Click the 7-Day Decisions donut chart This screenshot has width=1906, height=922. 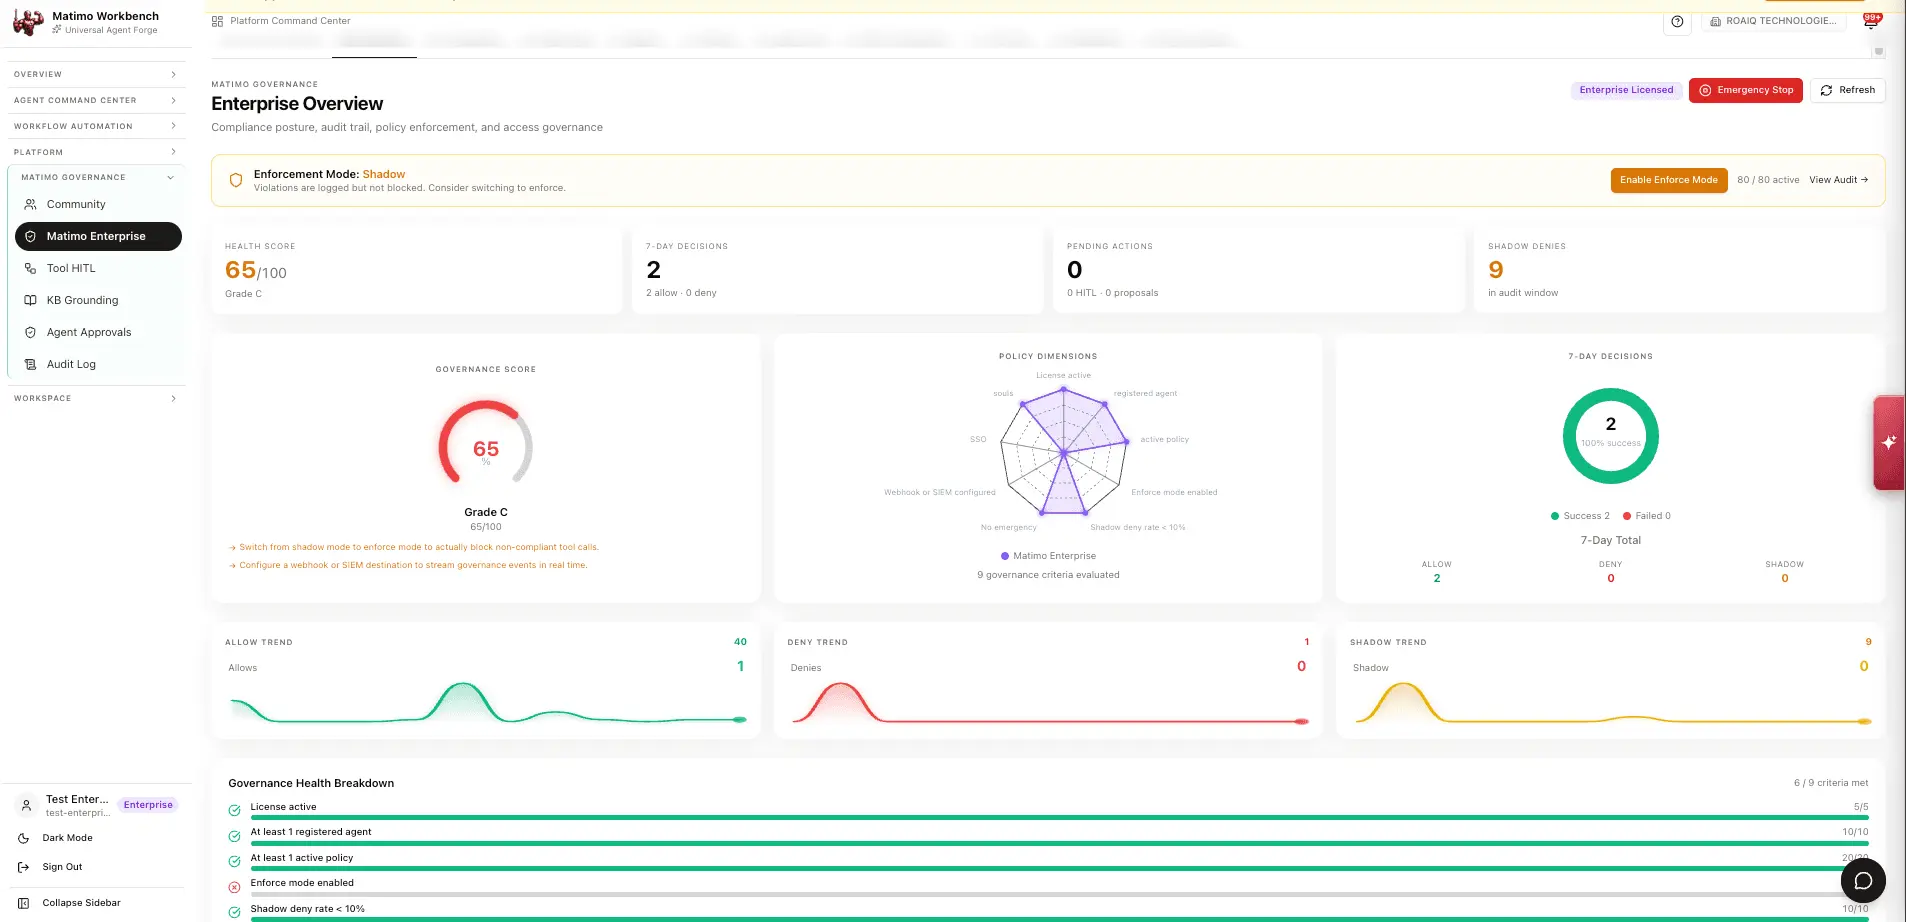[x=1610, y=436]
